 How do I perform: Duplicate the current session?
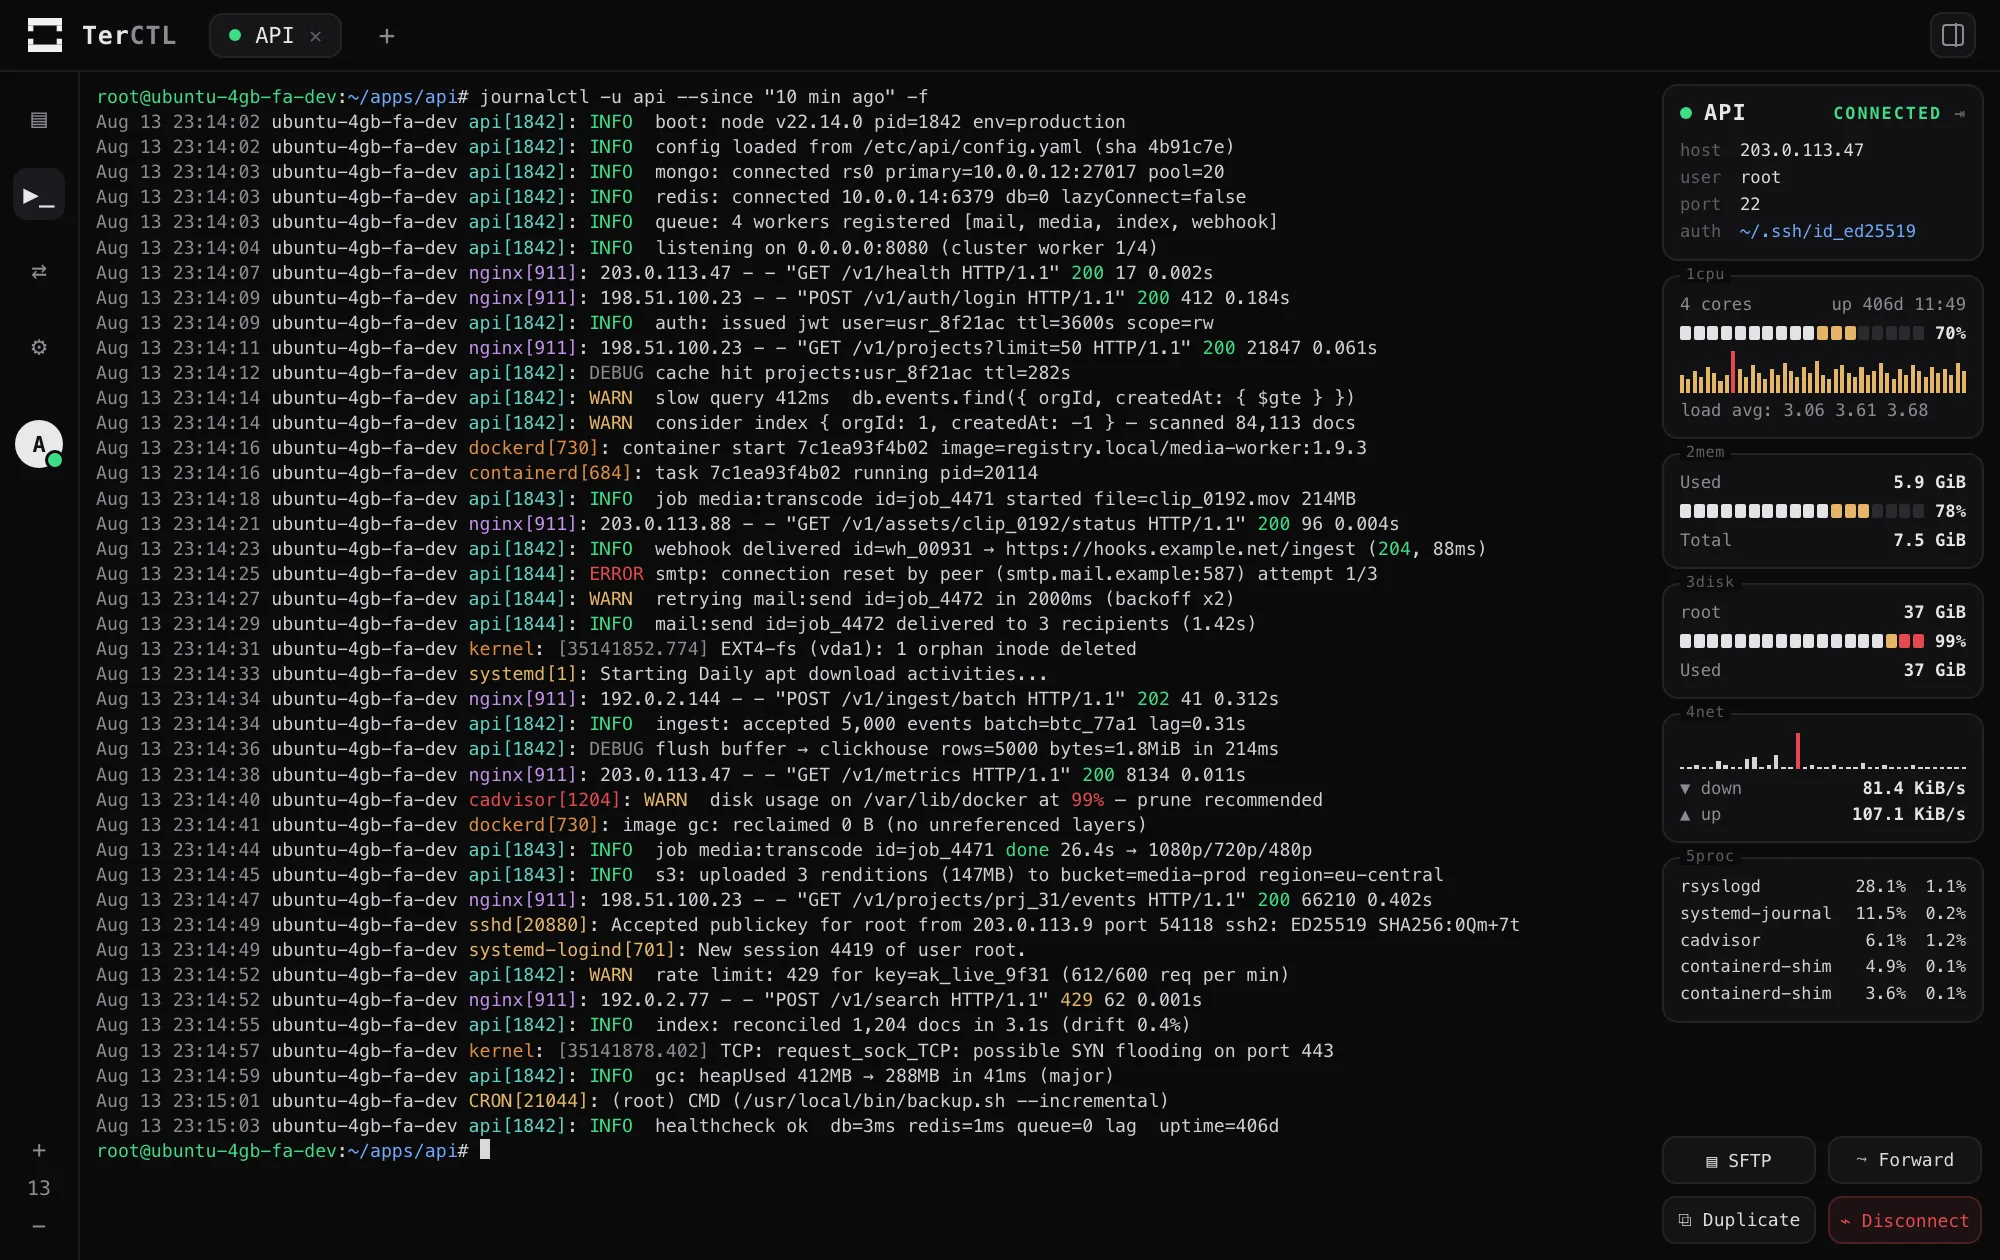[1738, 1220]
